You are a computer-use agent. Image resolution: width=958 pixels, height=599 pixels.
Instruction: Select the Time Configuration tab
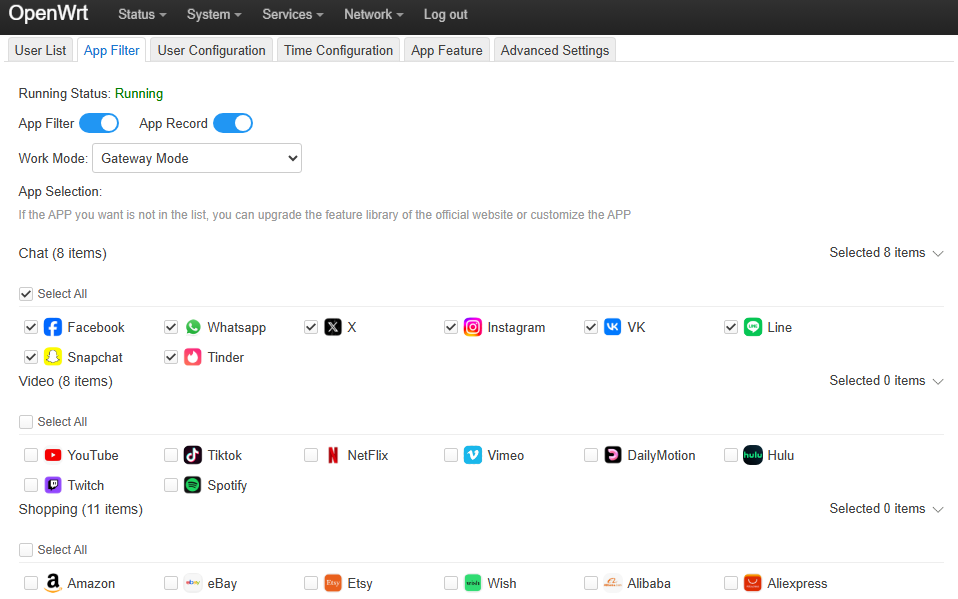[x=338, y=49]
